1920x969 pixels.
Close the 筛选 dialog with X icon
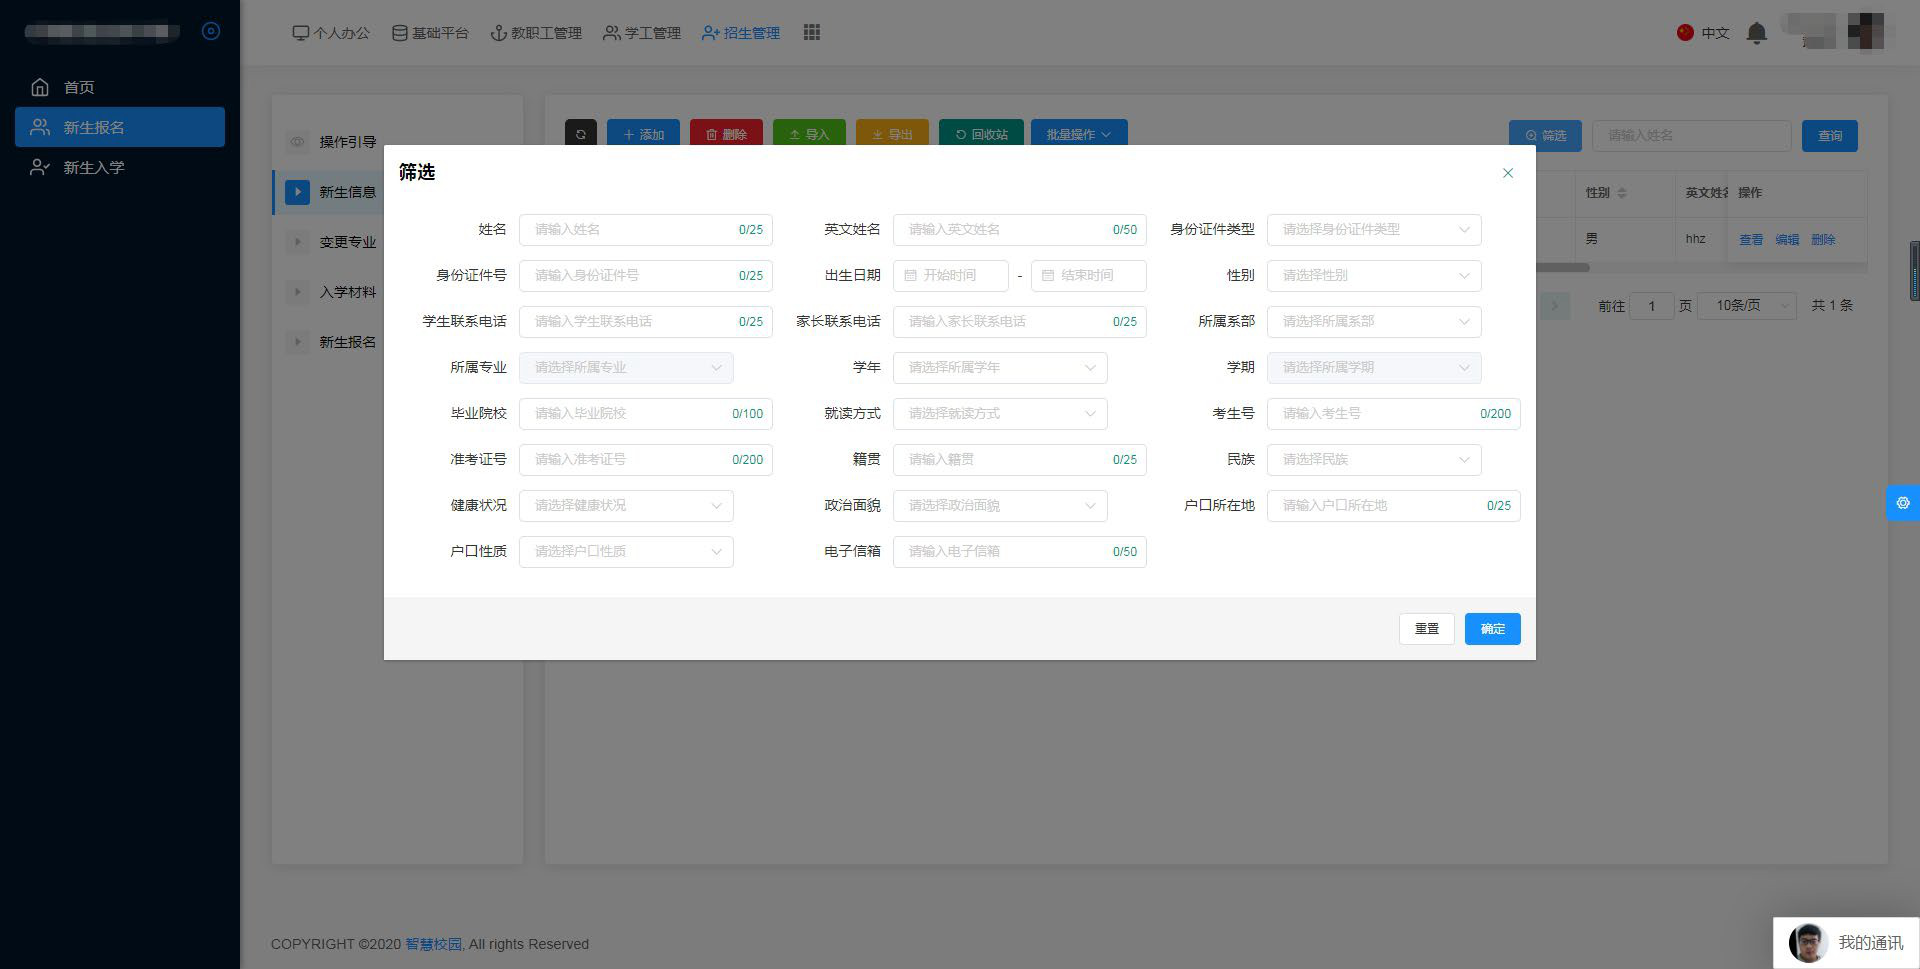(1507, 173)
